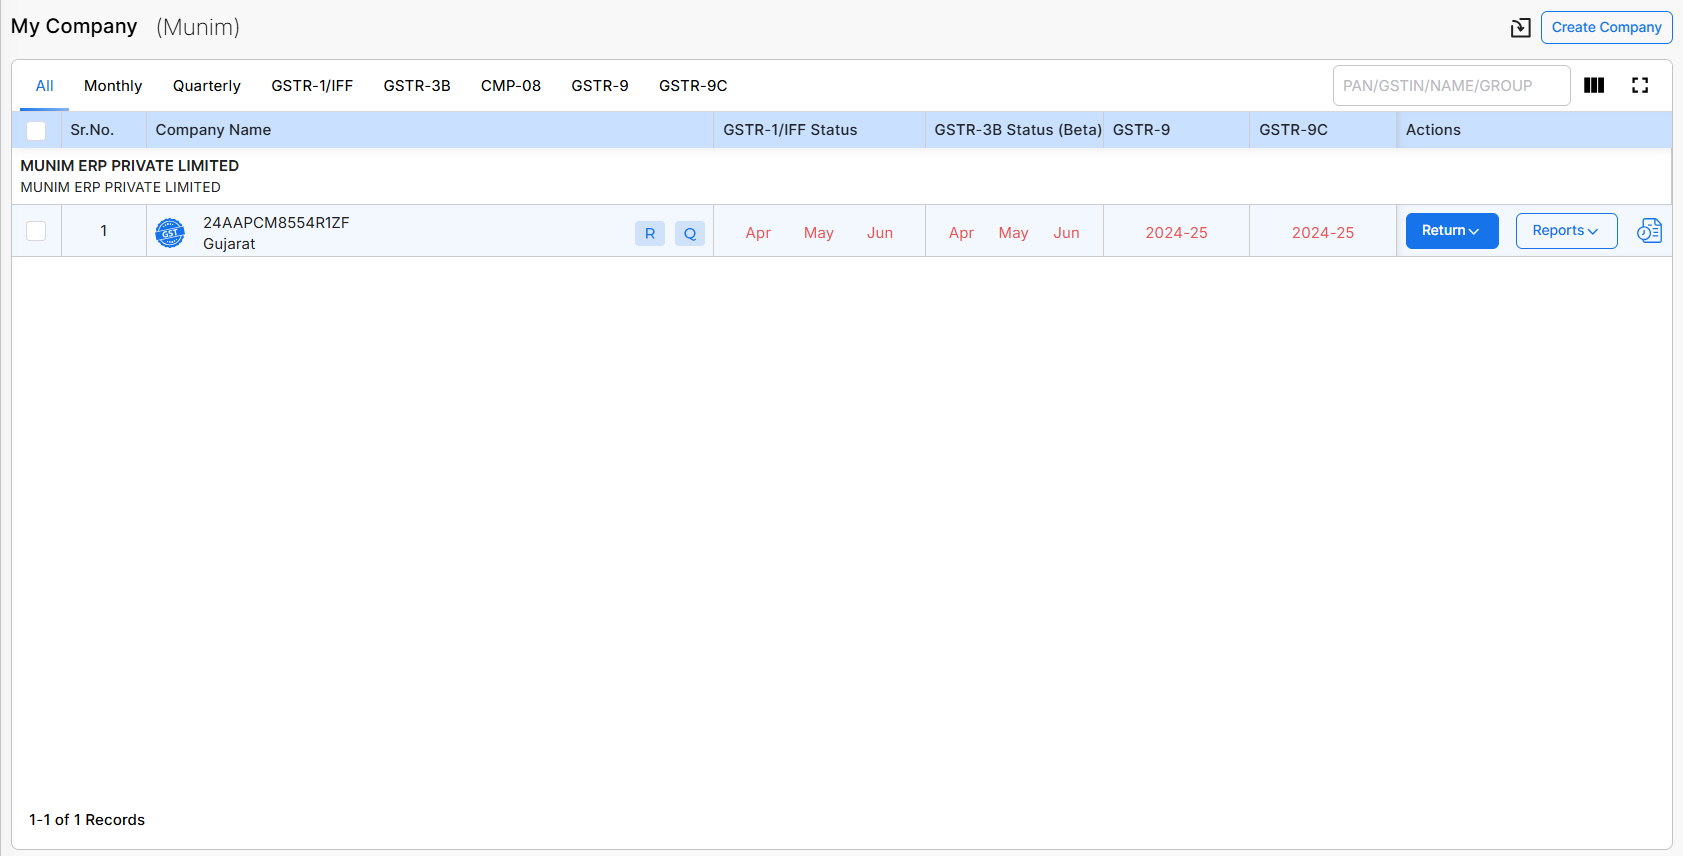Click 2024-25 under GSTR-9C column
The width and height of the screenshot is (1683, 856).
click(x=1323, y=233)
